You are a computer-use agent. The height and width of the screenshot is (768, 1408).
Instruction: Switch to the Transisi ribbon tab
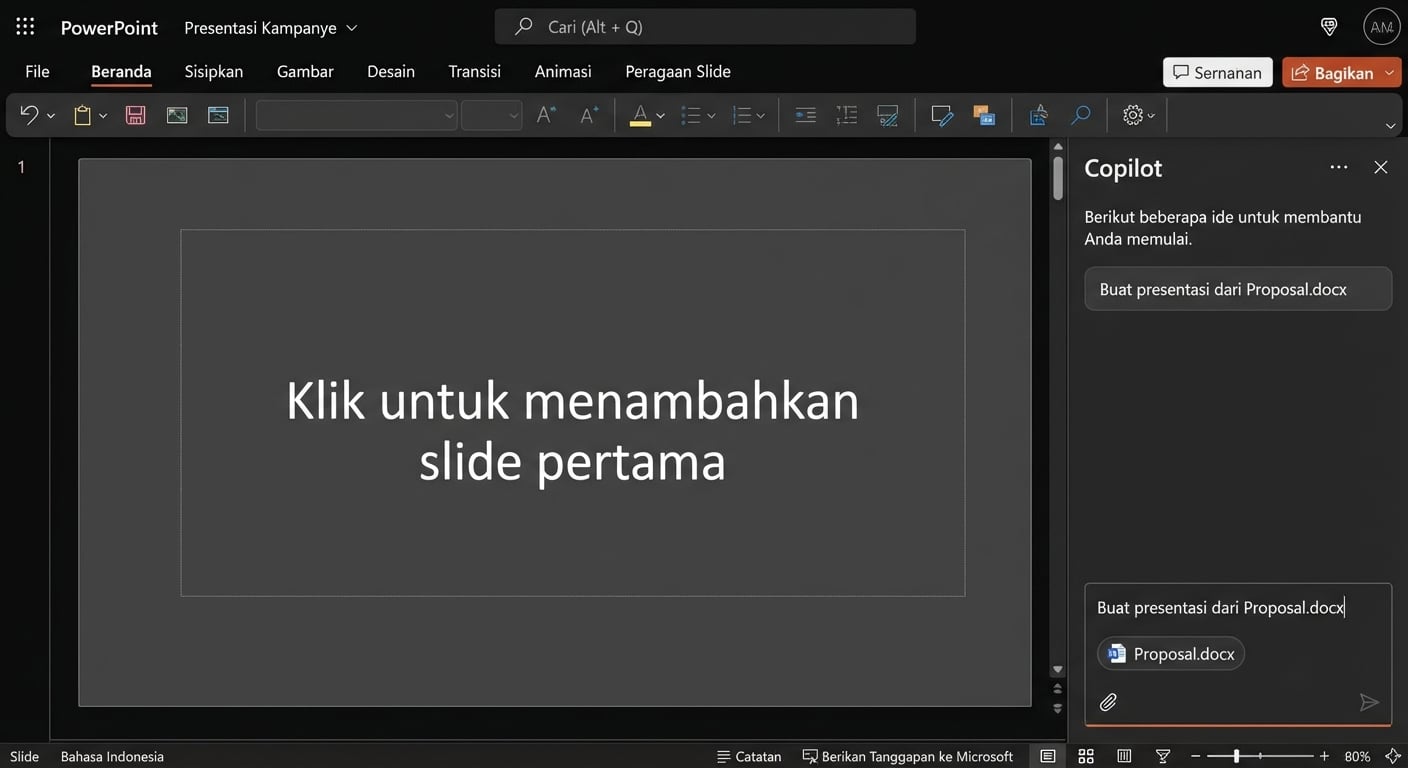pos(473,70)
